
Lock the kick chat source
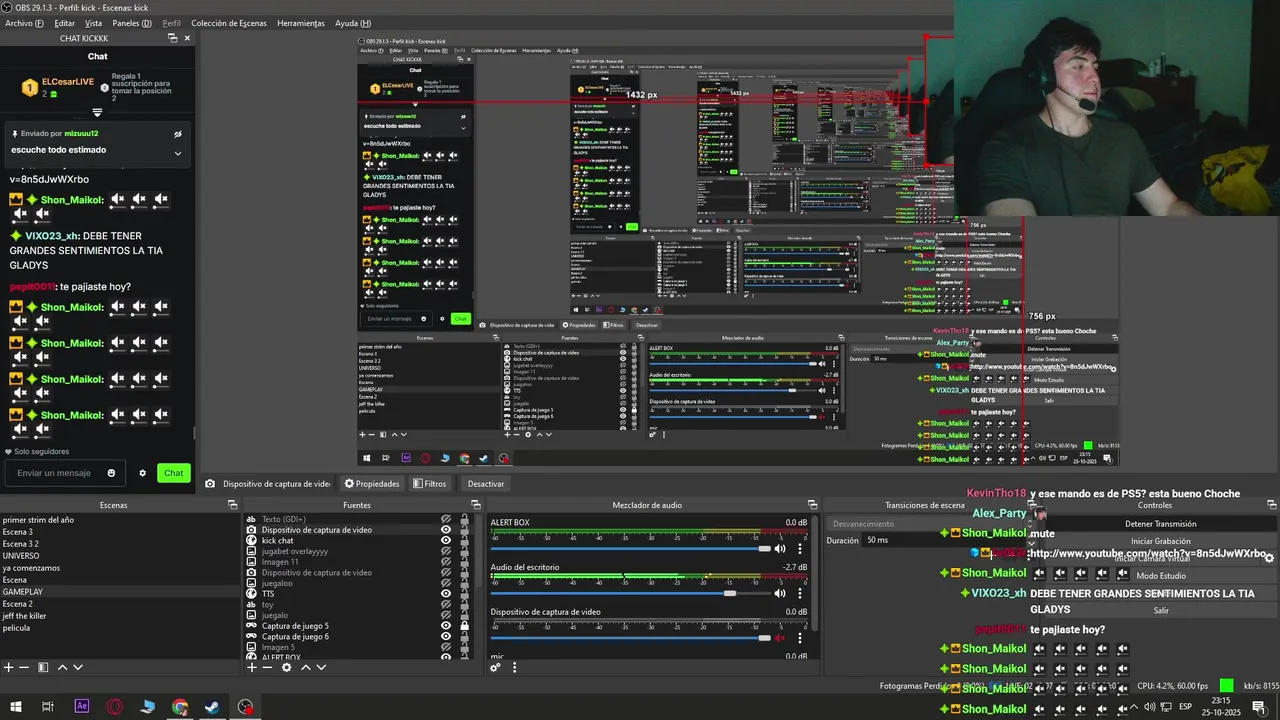click(464, 540)
